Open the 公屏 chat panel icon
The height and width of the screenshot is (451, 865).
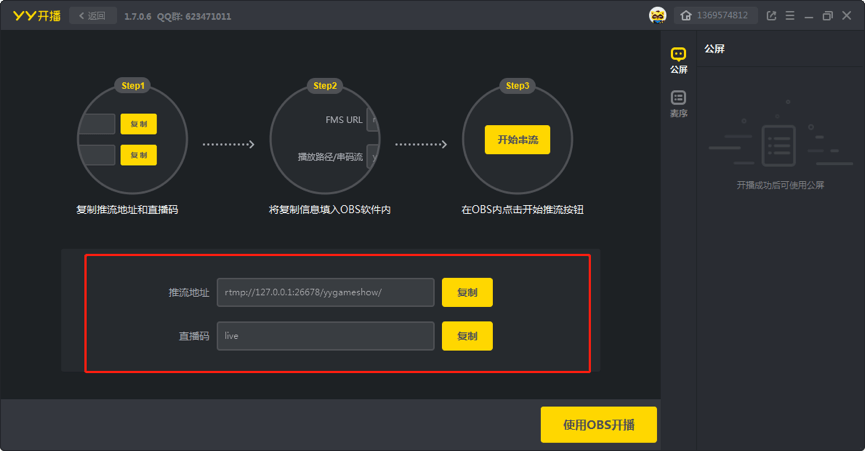coord(679,60)
